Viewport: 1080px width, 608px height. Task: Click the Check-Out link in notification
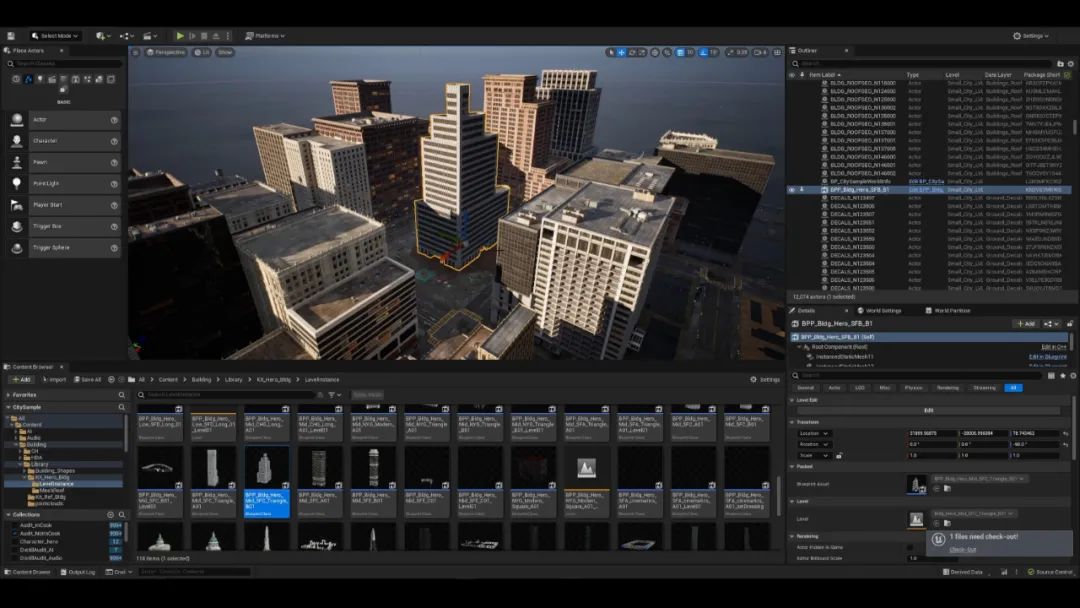click(x=963, y=549)
